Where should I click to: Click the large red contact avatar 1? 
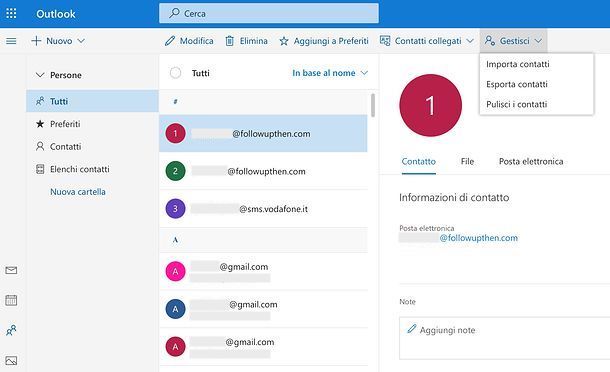click(x=431, y=105)
